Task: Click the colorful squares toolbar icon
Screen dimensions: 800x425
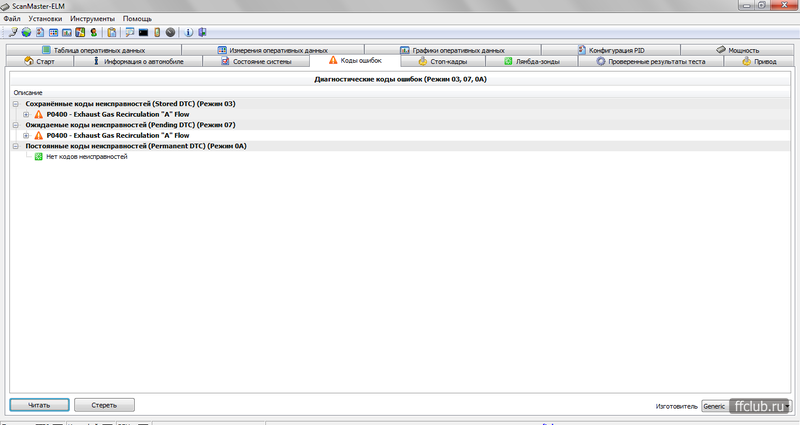Action: [80, 32]
